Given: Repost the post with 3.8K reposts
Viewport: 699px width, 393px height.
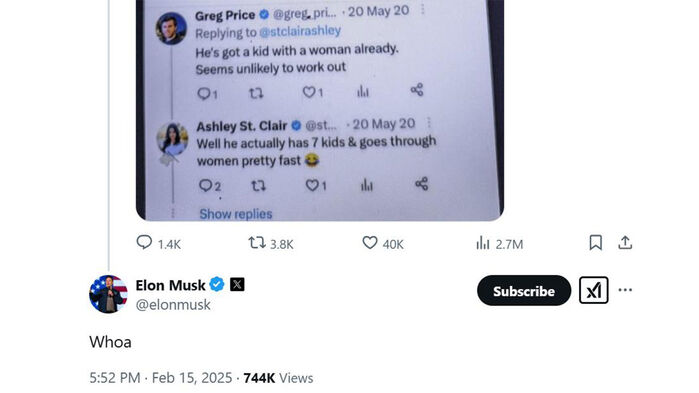Looking at the screenshot, I should coord(271,243).
